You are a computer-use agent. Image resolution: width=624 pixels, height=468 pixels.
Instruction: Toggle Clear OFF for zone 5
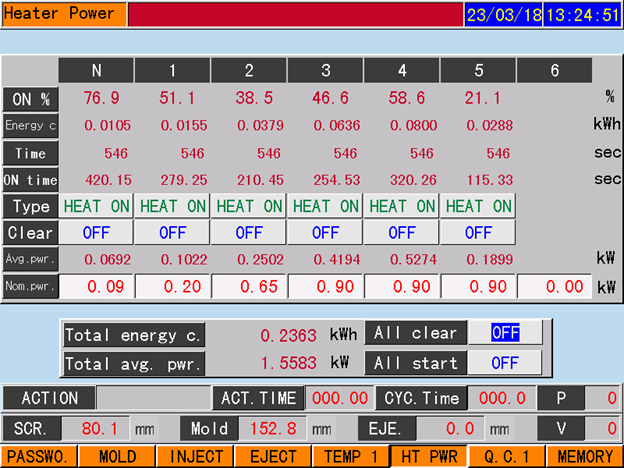(x=478, y=233)
